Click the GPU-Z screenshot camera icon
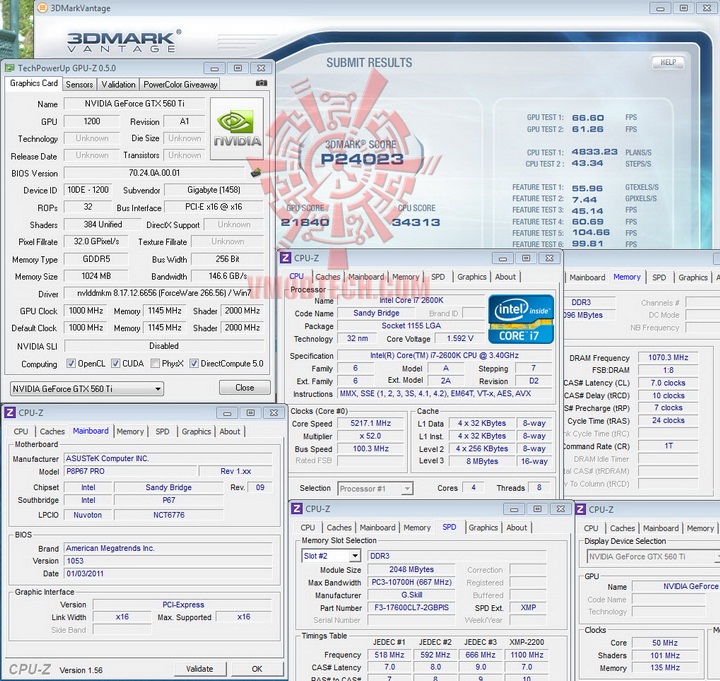The height and width of the screenshot is (681, 720). [262, 84]
